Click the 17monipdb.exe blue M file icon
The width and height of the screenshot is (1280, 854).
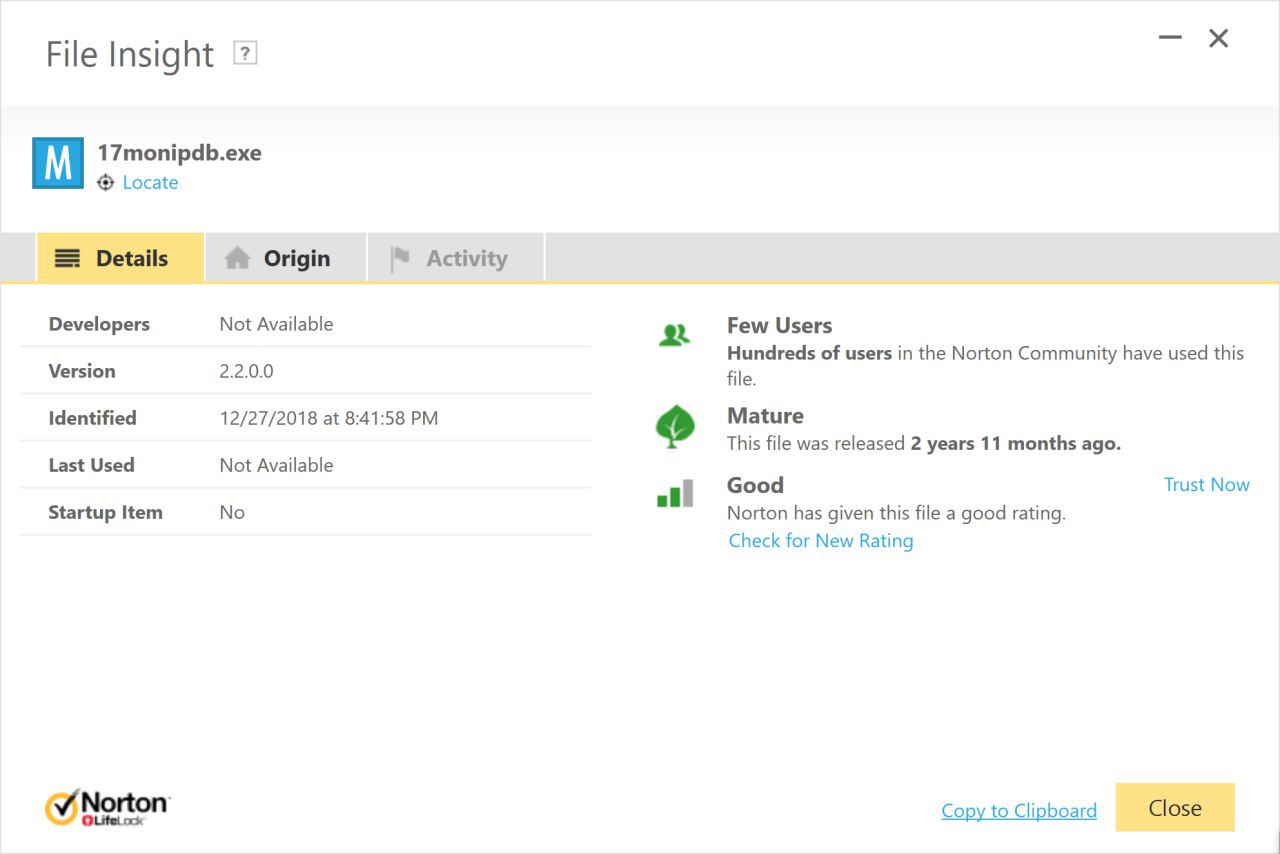tap(58, 163)
